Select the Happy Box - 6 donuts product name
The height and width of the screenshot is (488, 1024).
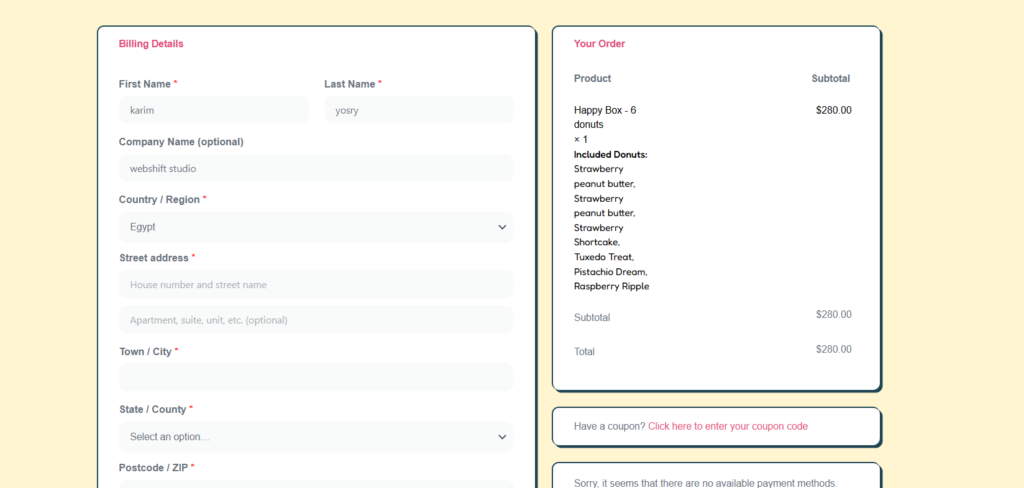point(604,117)
